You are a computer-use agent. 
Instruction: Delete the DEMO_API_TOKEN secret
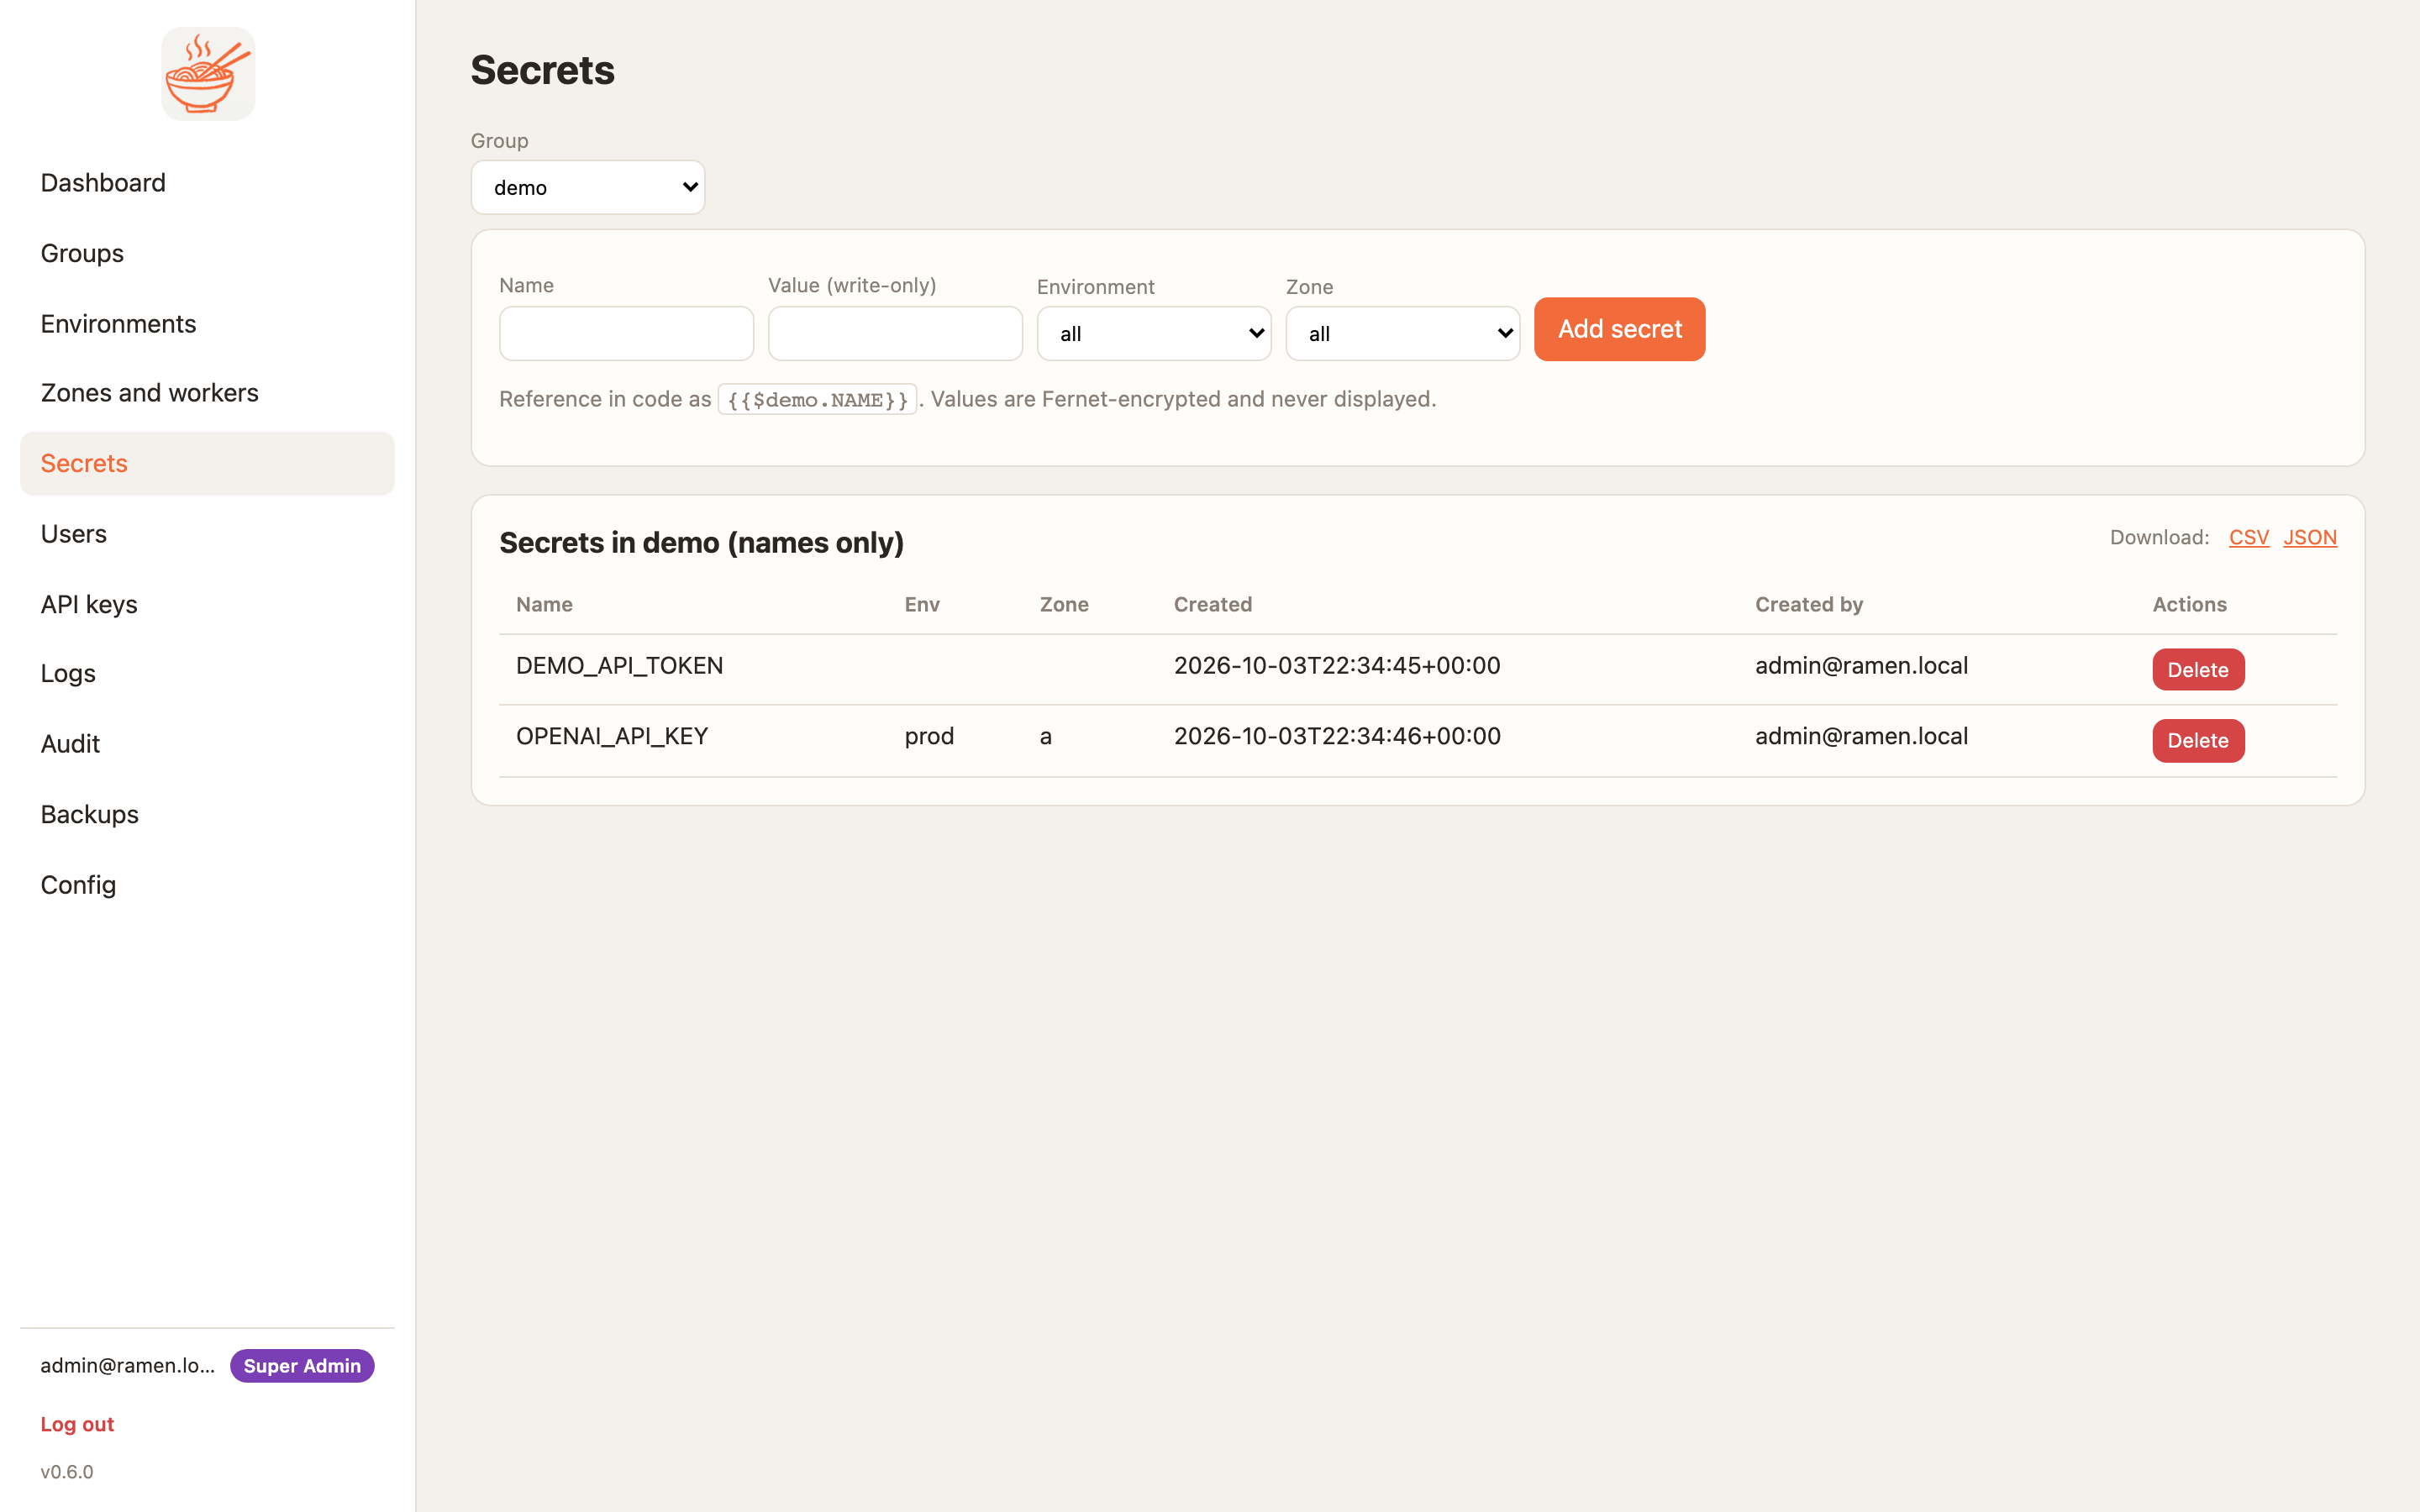point(2198,669)
